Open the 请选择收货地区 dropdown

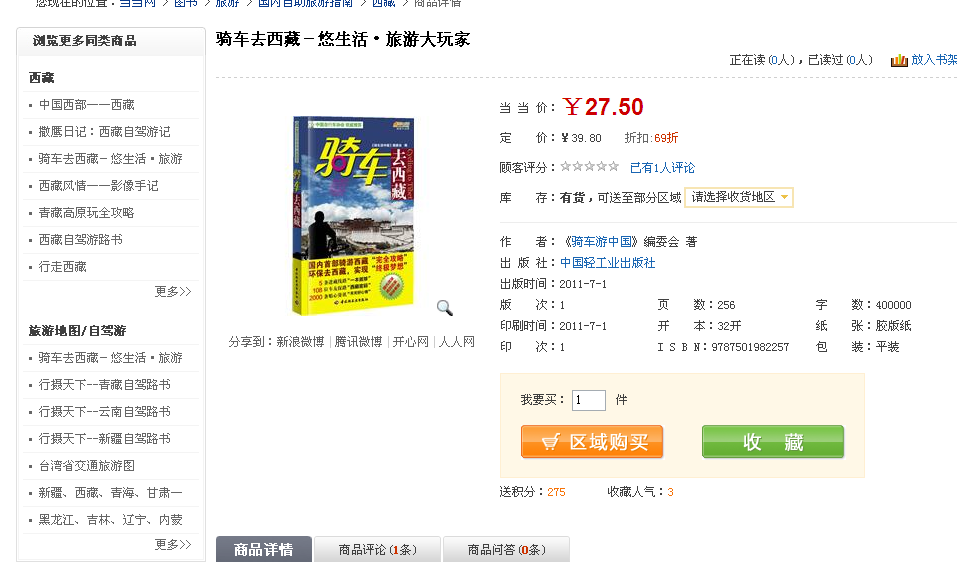[739, 197]
